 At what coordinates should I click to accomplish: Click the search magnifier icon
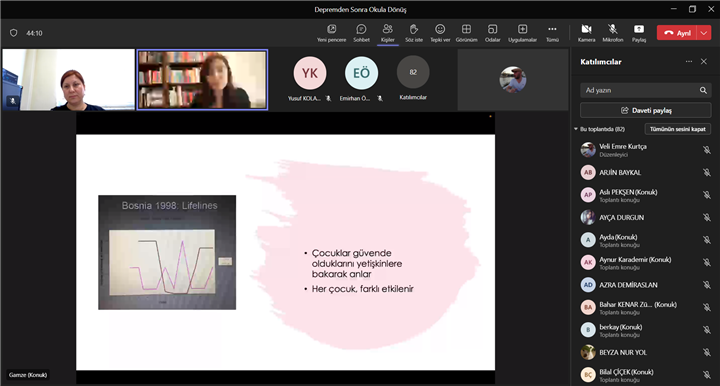pos(703,90)
